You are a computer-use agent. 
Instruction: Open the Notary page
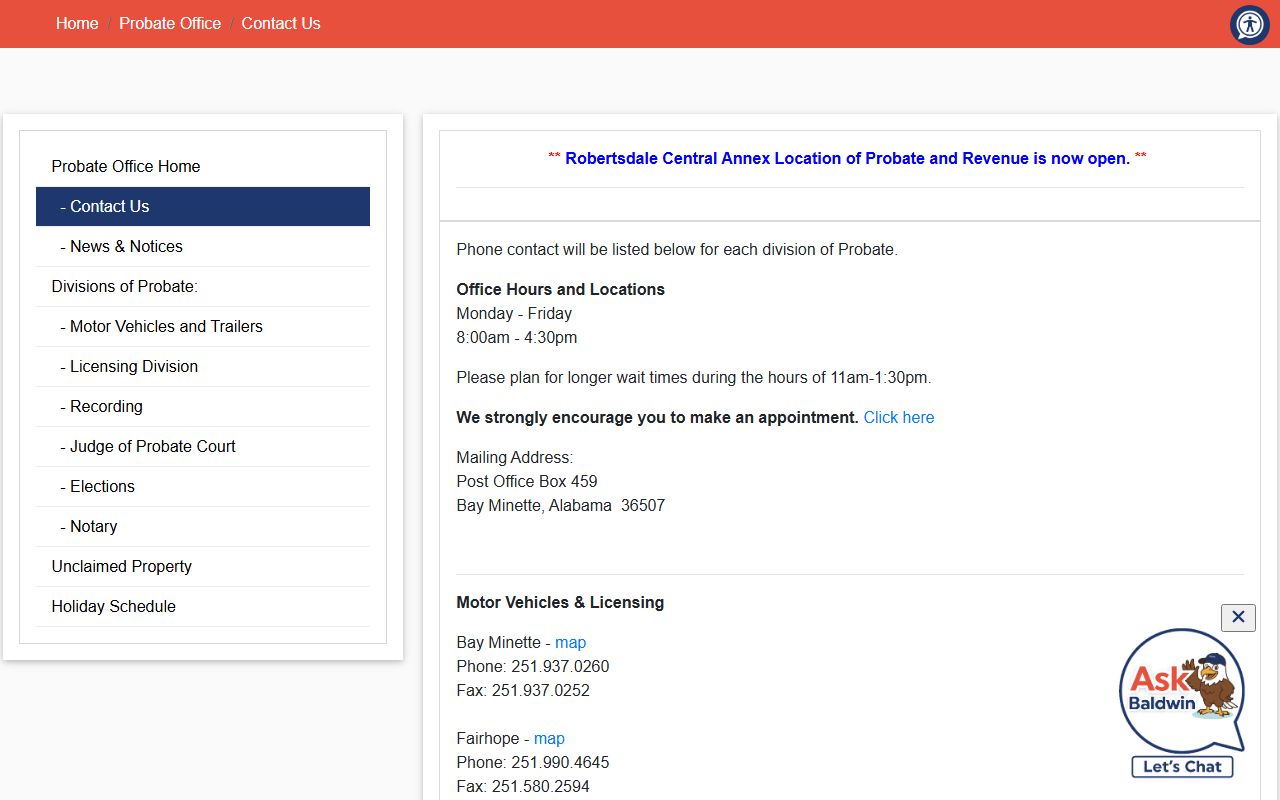[x=203, y=526]
